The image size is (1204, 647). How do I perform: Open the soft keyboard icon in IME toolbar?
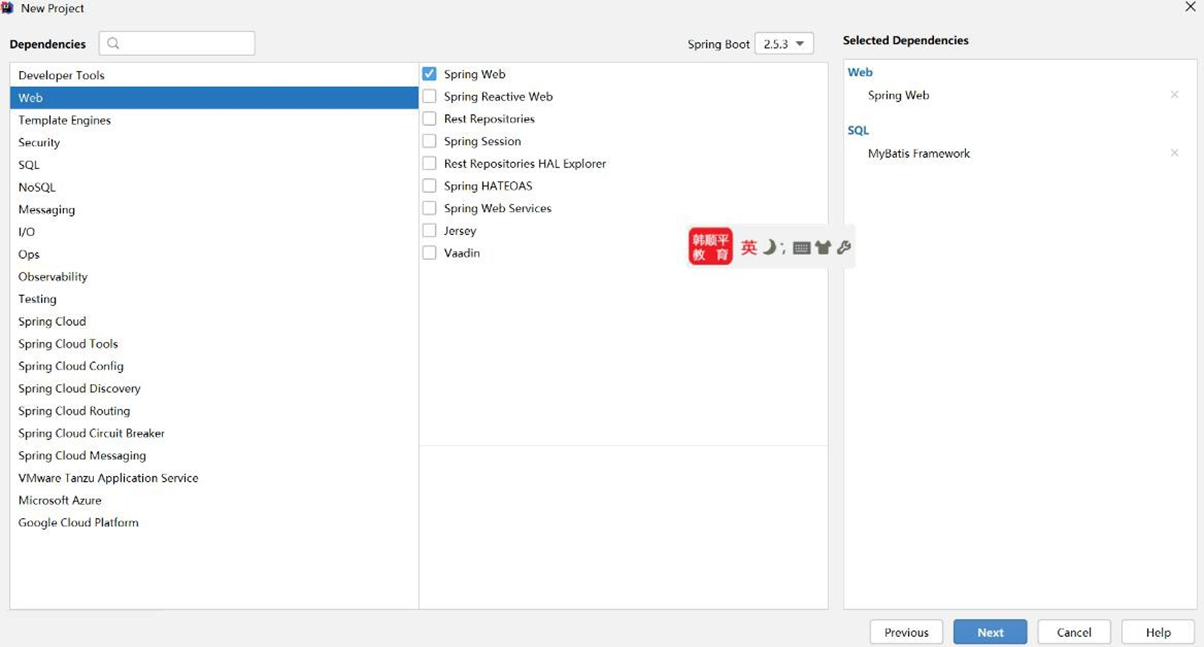pos(801,248)
